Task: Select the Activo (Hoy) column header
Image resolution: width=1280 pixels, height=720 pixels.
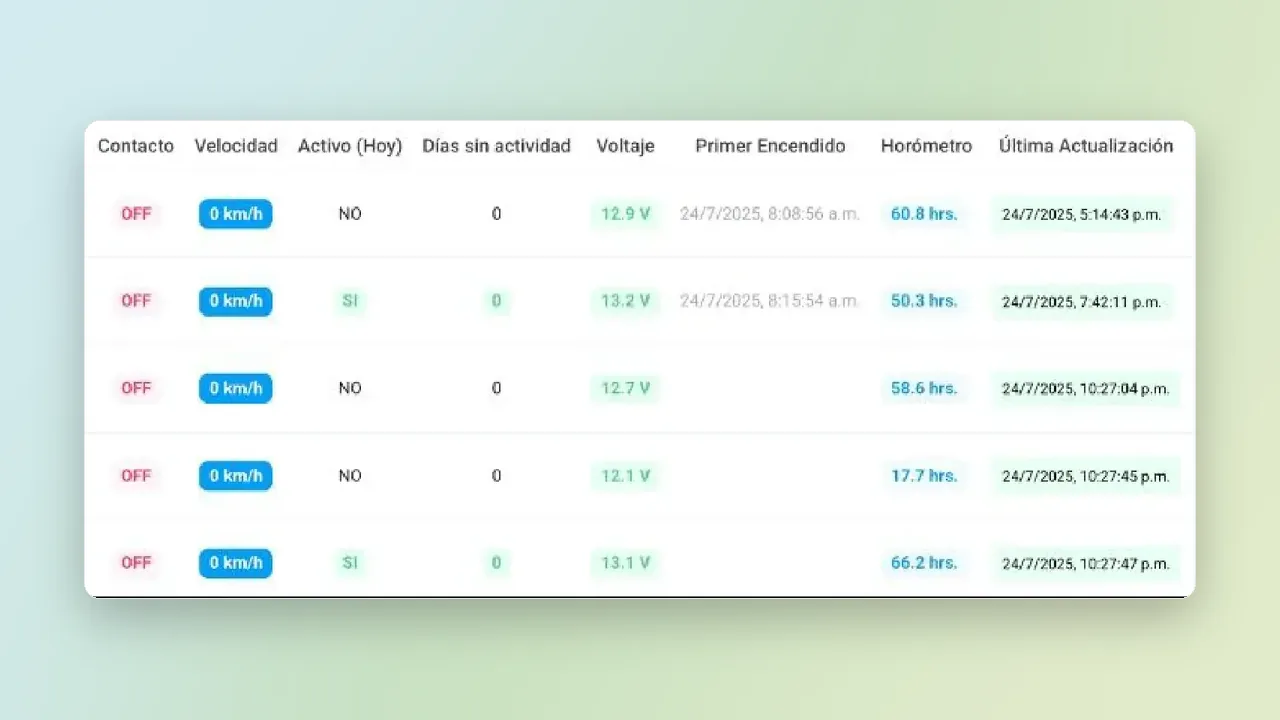Action: click(350, 146)
